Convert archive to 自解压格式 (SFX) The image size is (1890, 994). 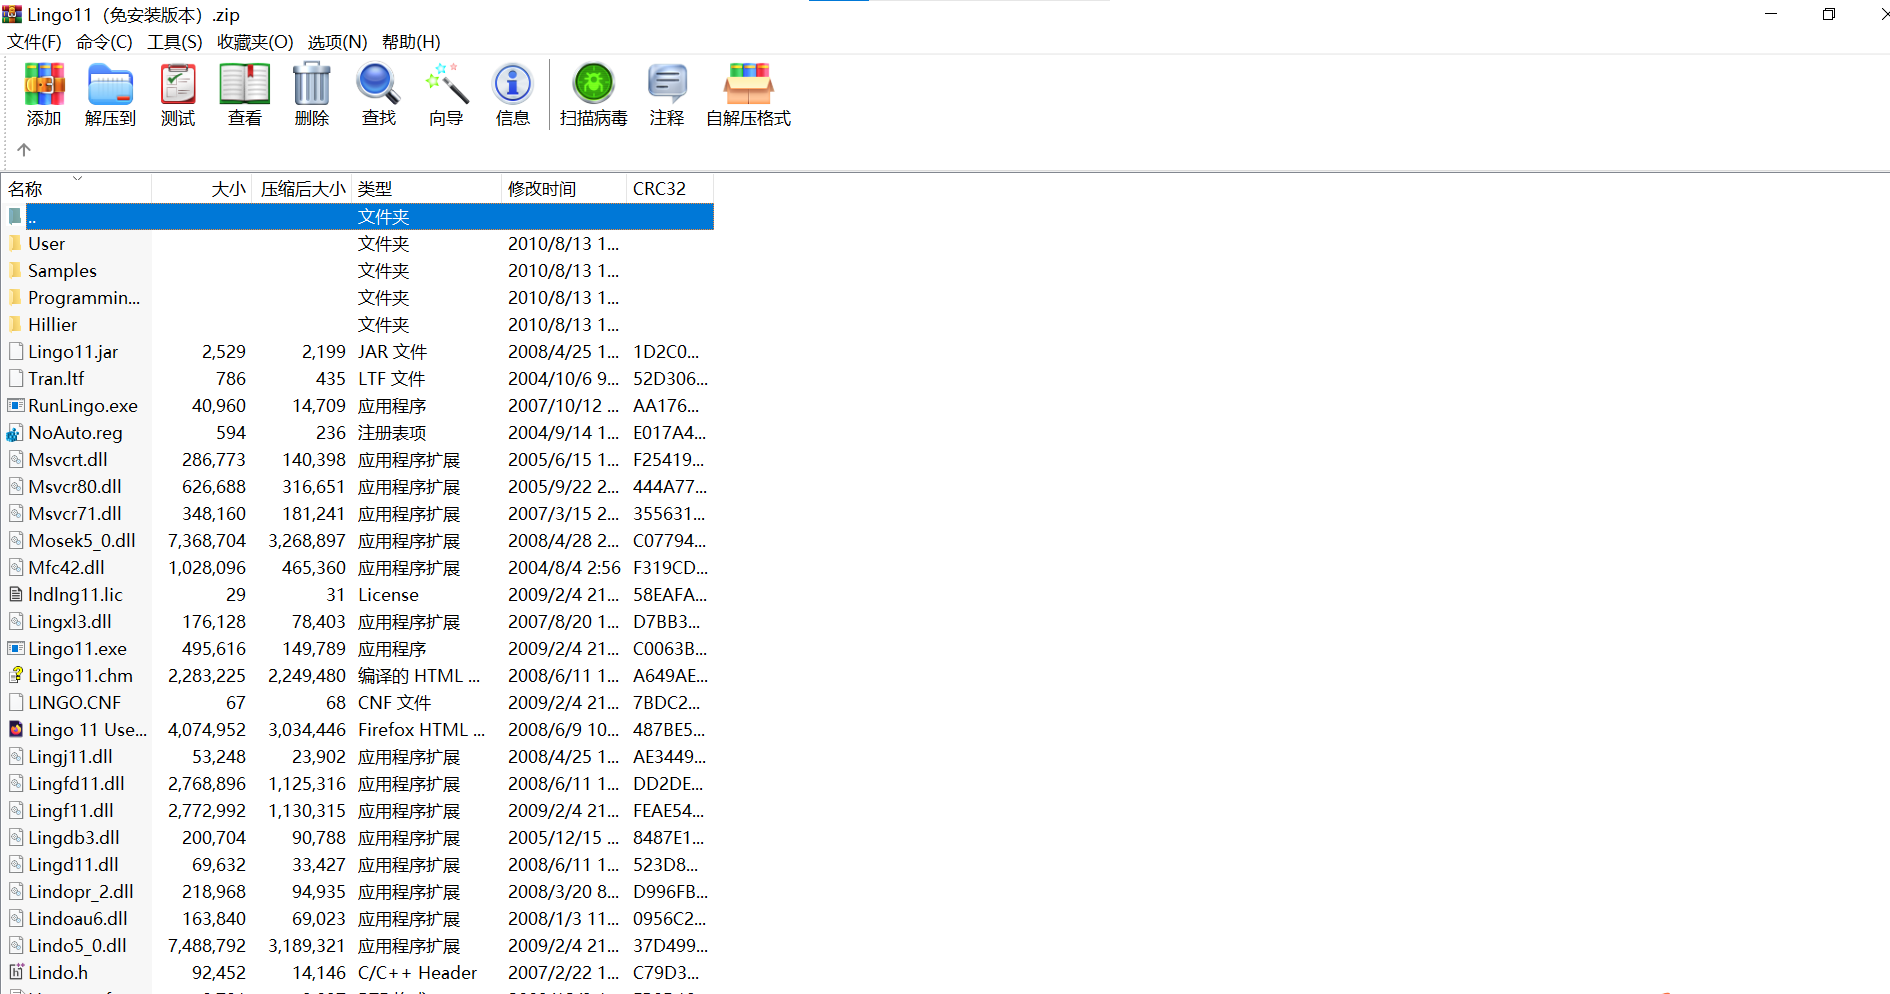tap(747, 95)
